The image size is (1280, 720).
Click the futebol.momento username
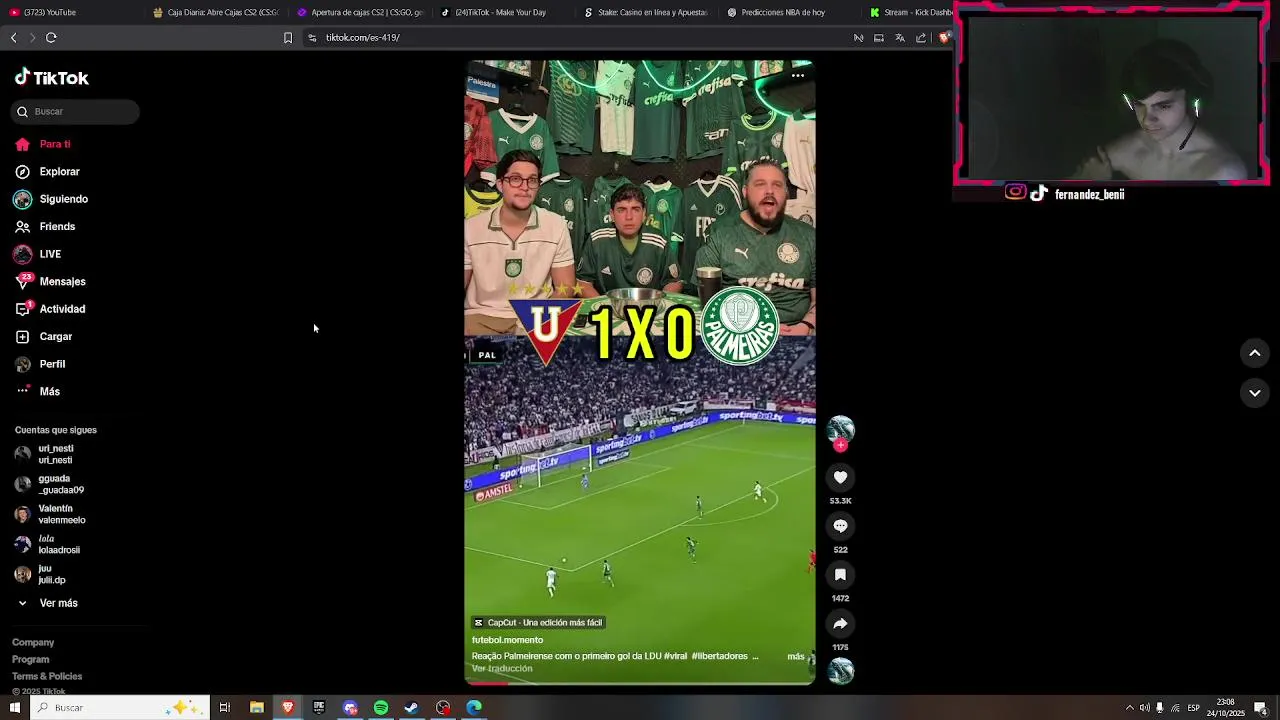click(x=507, y=640)
